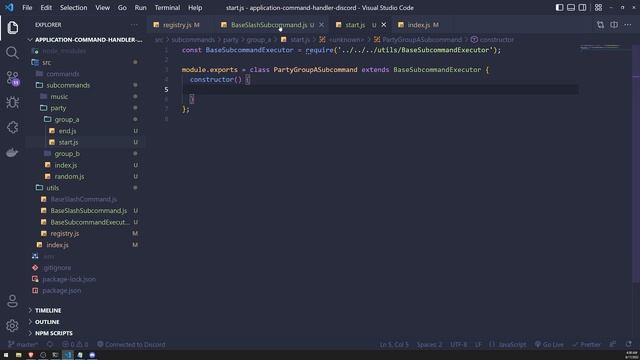
Task: Click Connected to Discord status
Action: coord(131,344)
